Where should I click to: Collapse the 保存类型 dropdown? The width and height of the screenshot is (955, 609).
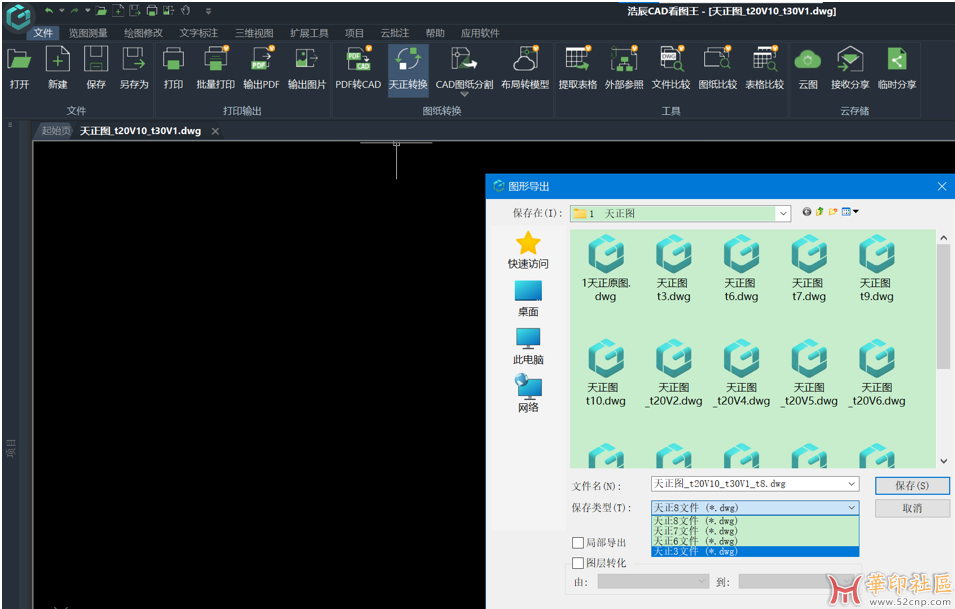click(x=851, y=507)
